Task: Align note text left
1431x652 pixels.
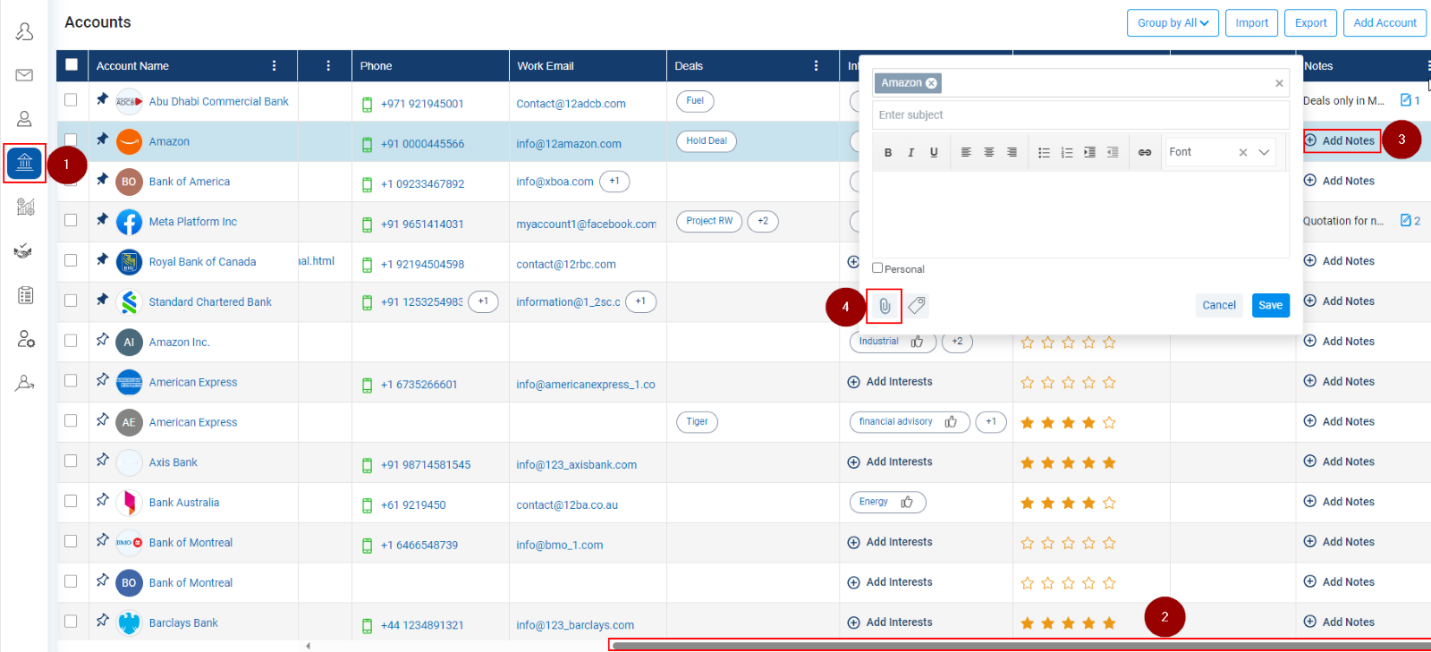Action: [966, 153]
